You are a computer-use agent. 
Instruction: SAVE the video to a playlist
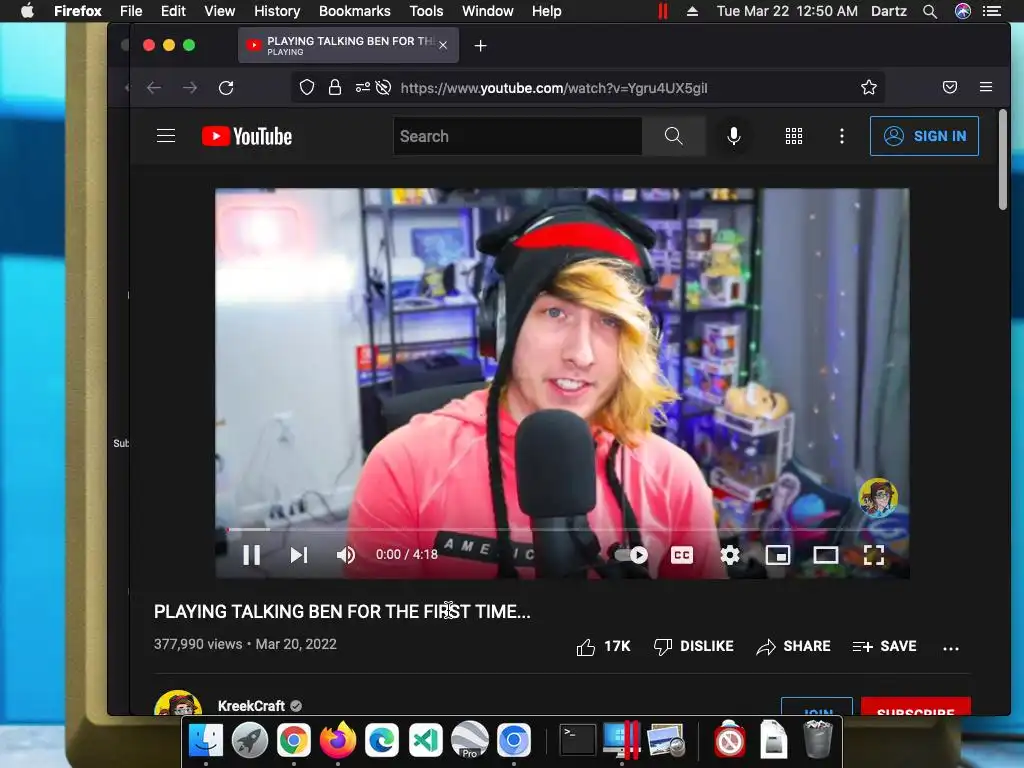click(884, 647)
